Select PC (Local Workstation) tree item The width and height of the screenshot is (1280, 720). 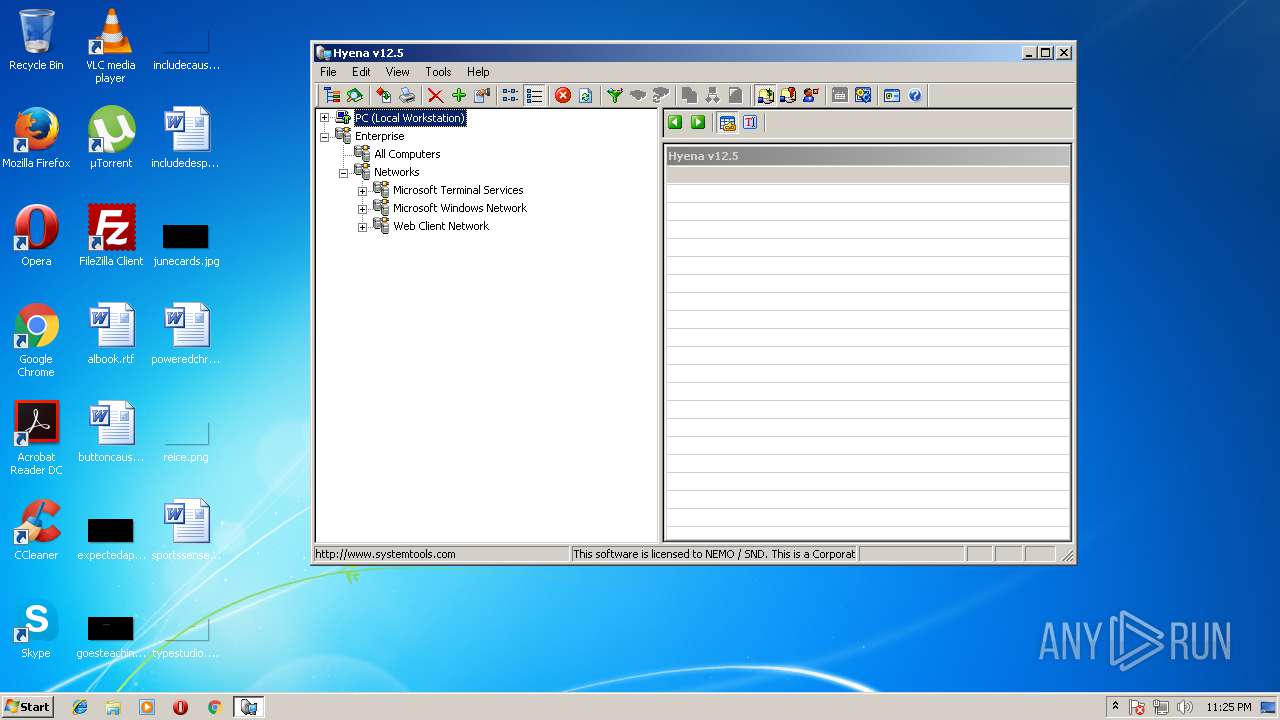[410, 118]
